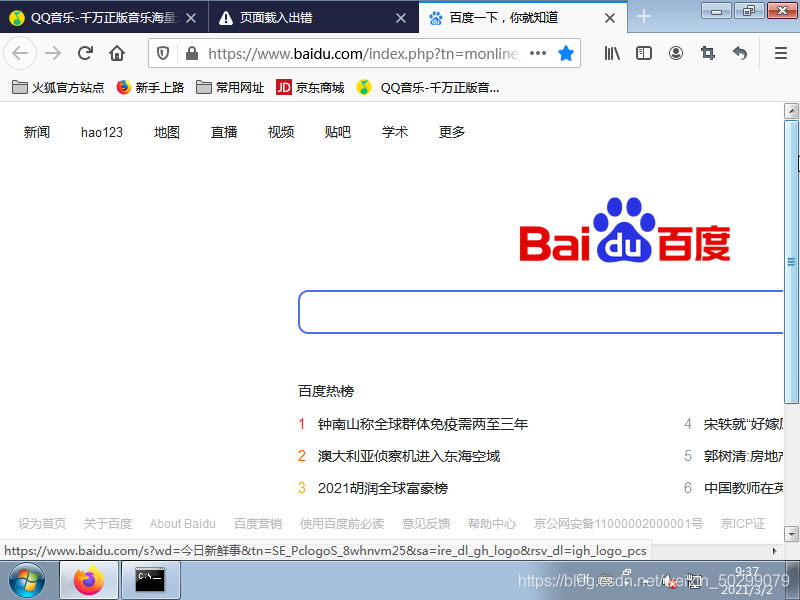The height and width of the screenshot is (600, 800).
Task: Click the vertical scrollbar down arrow
Action: tap(791, 534)
